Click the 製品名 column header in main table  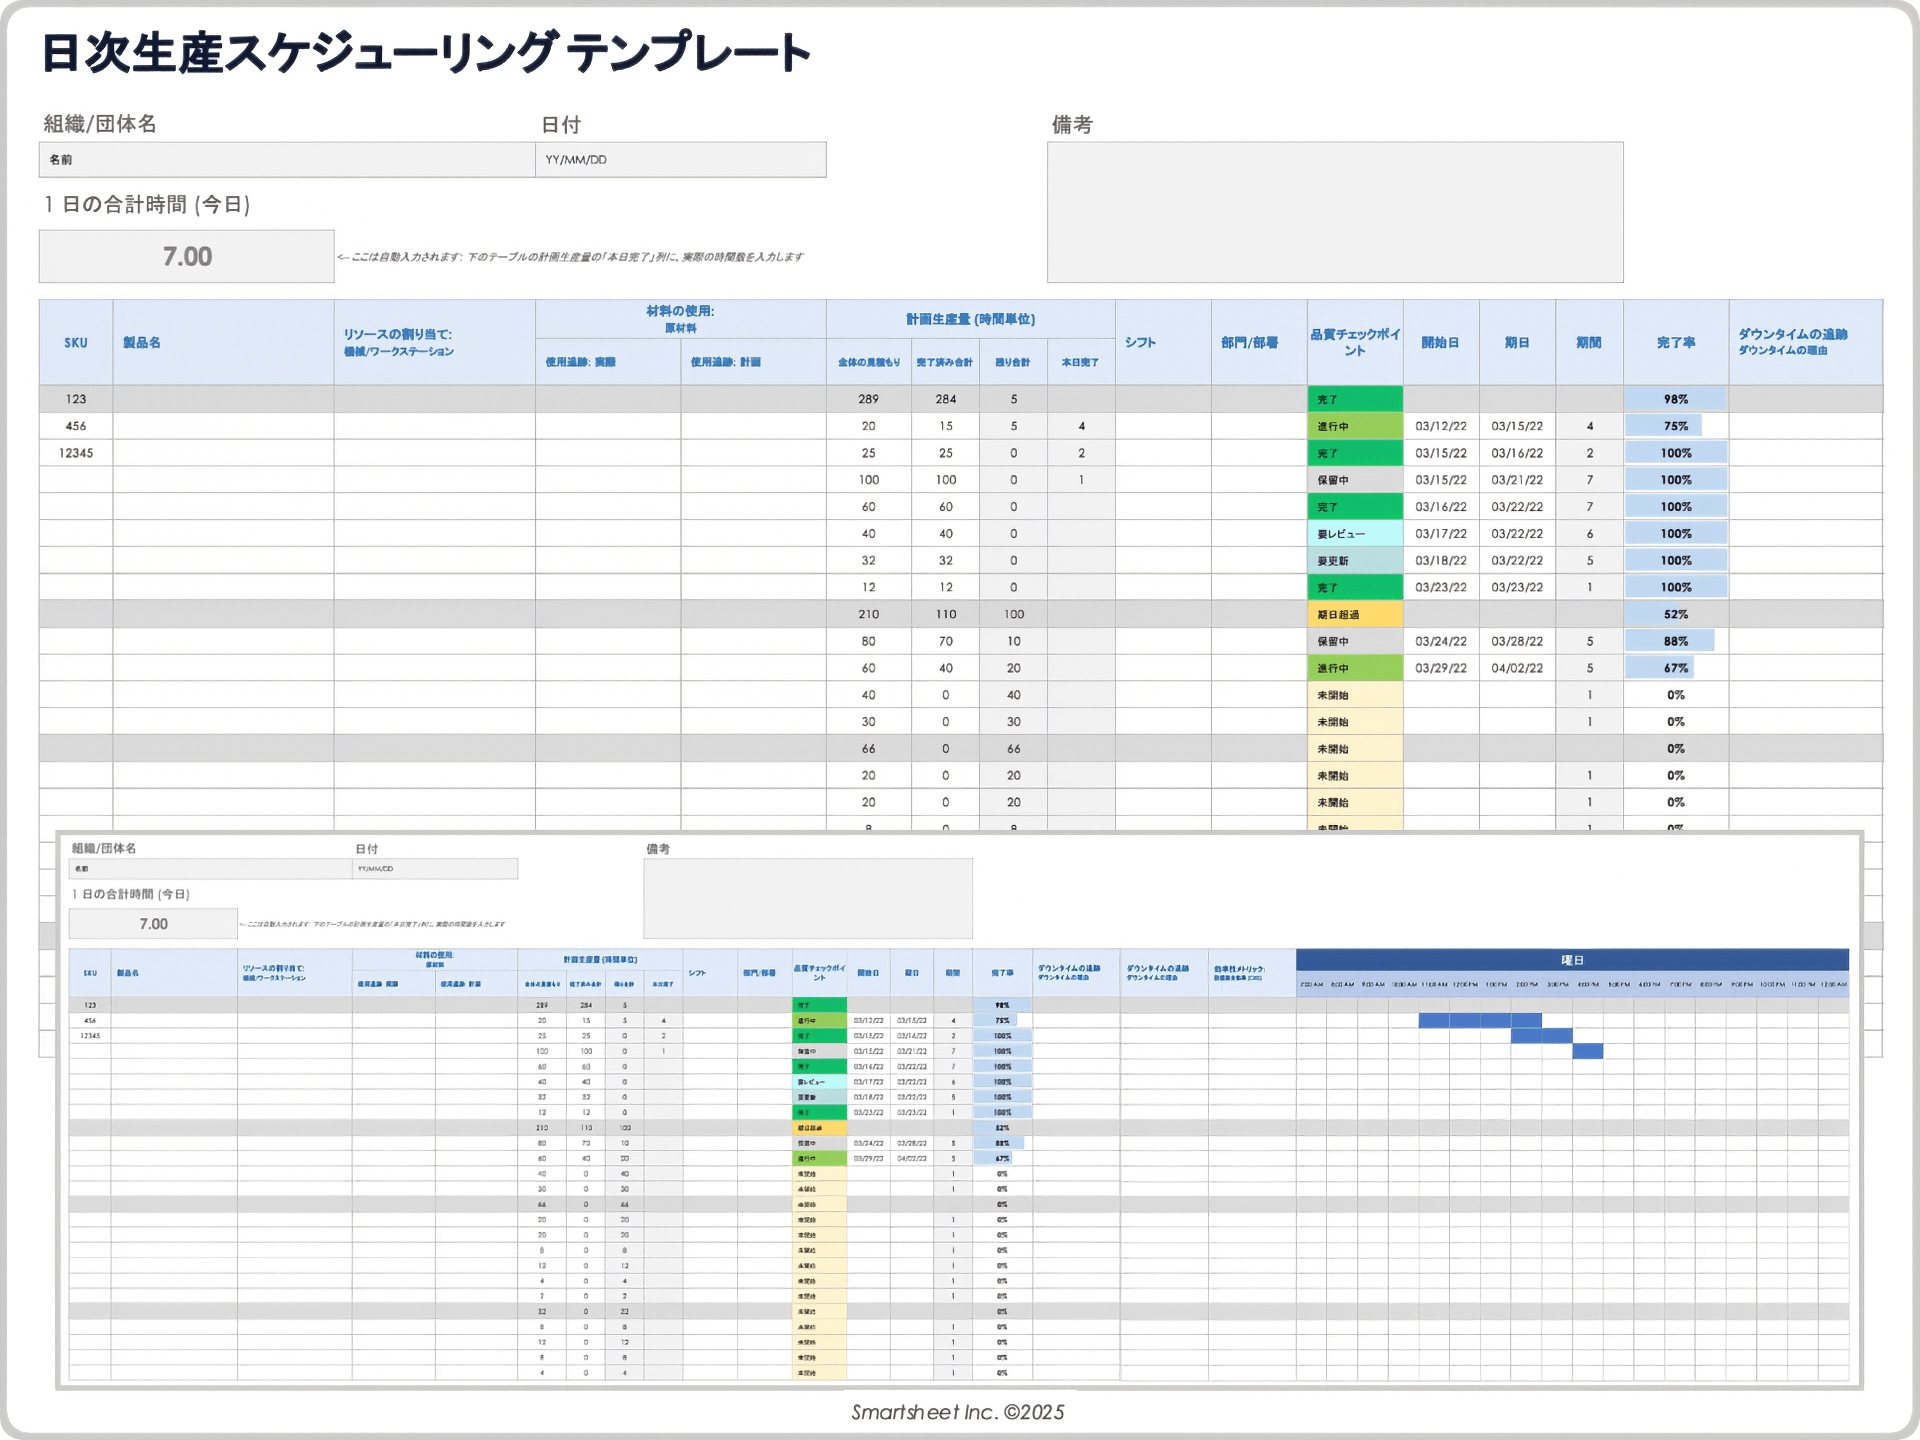pyautogui.click(x=223, y=342)
